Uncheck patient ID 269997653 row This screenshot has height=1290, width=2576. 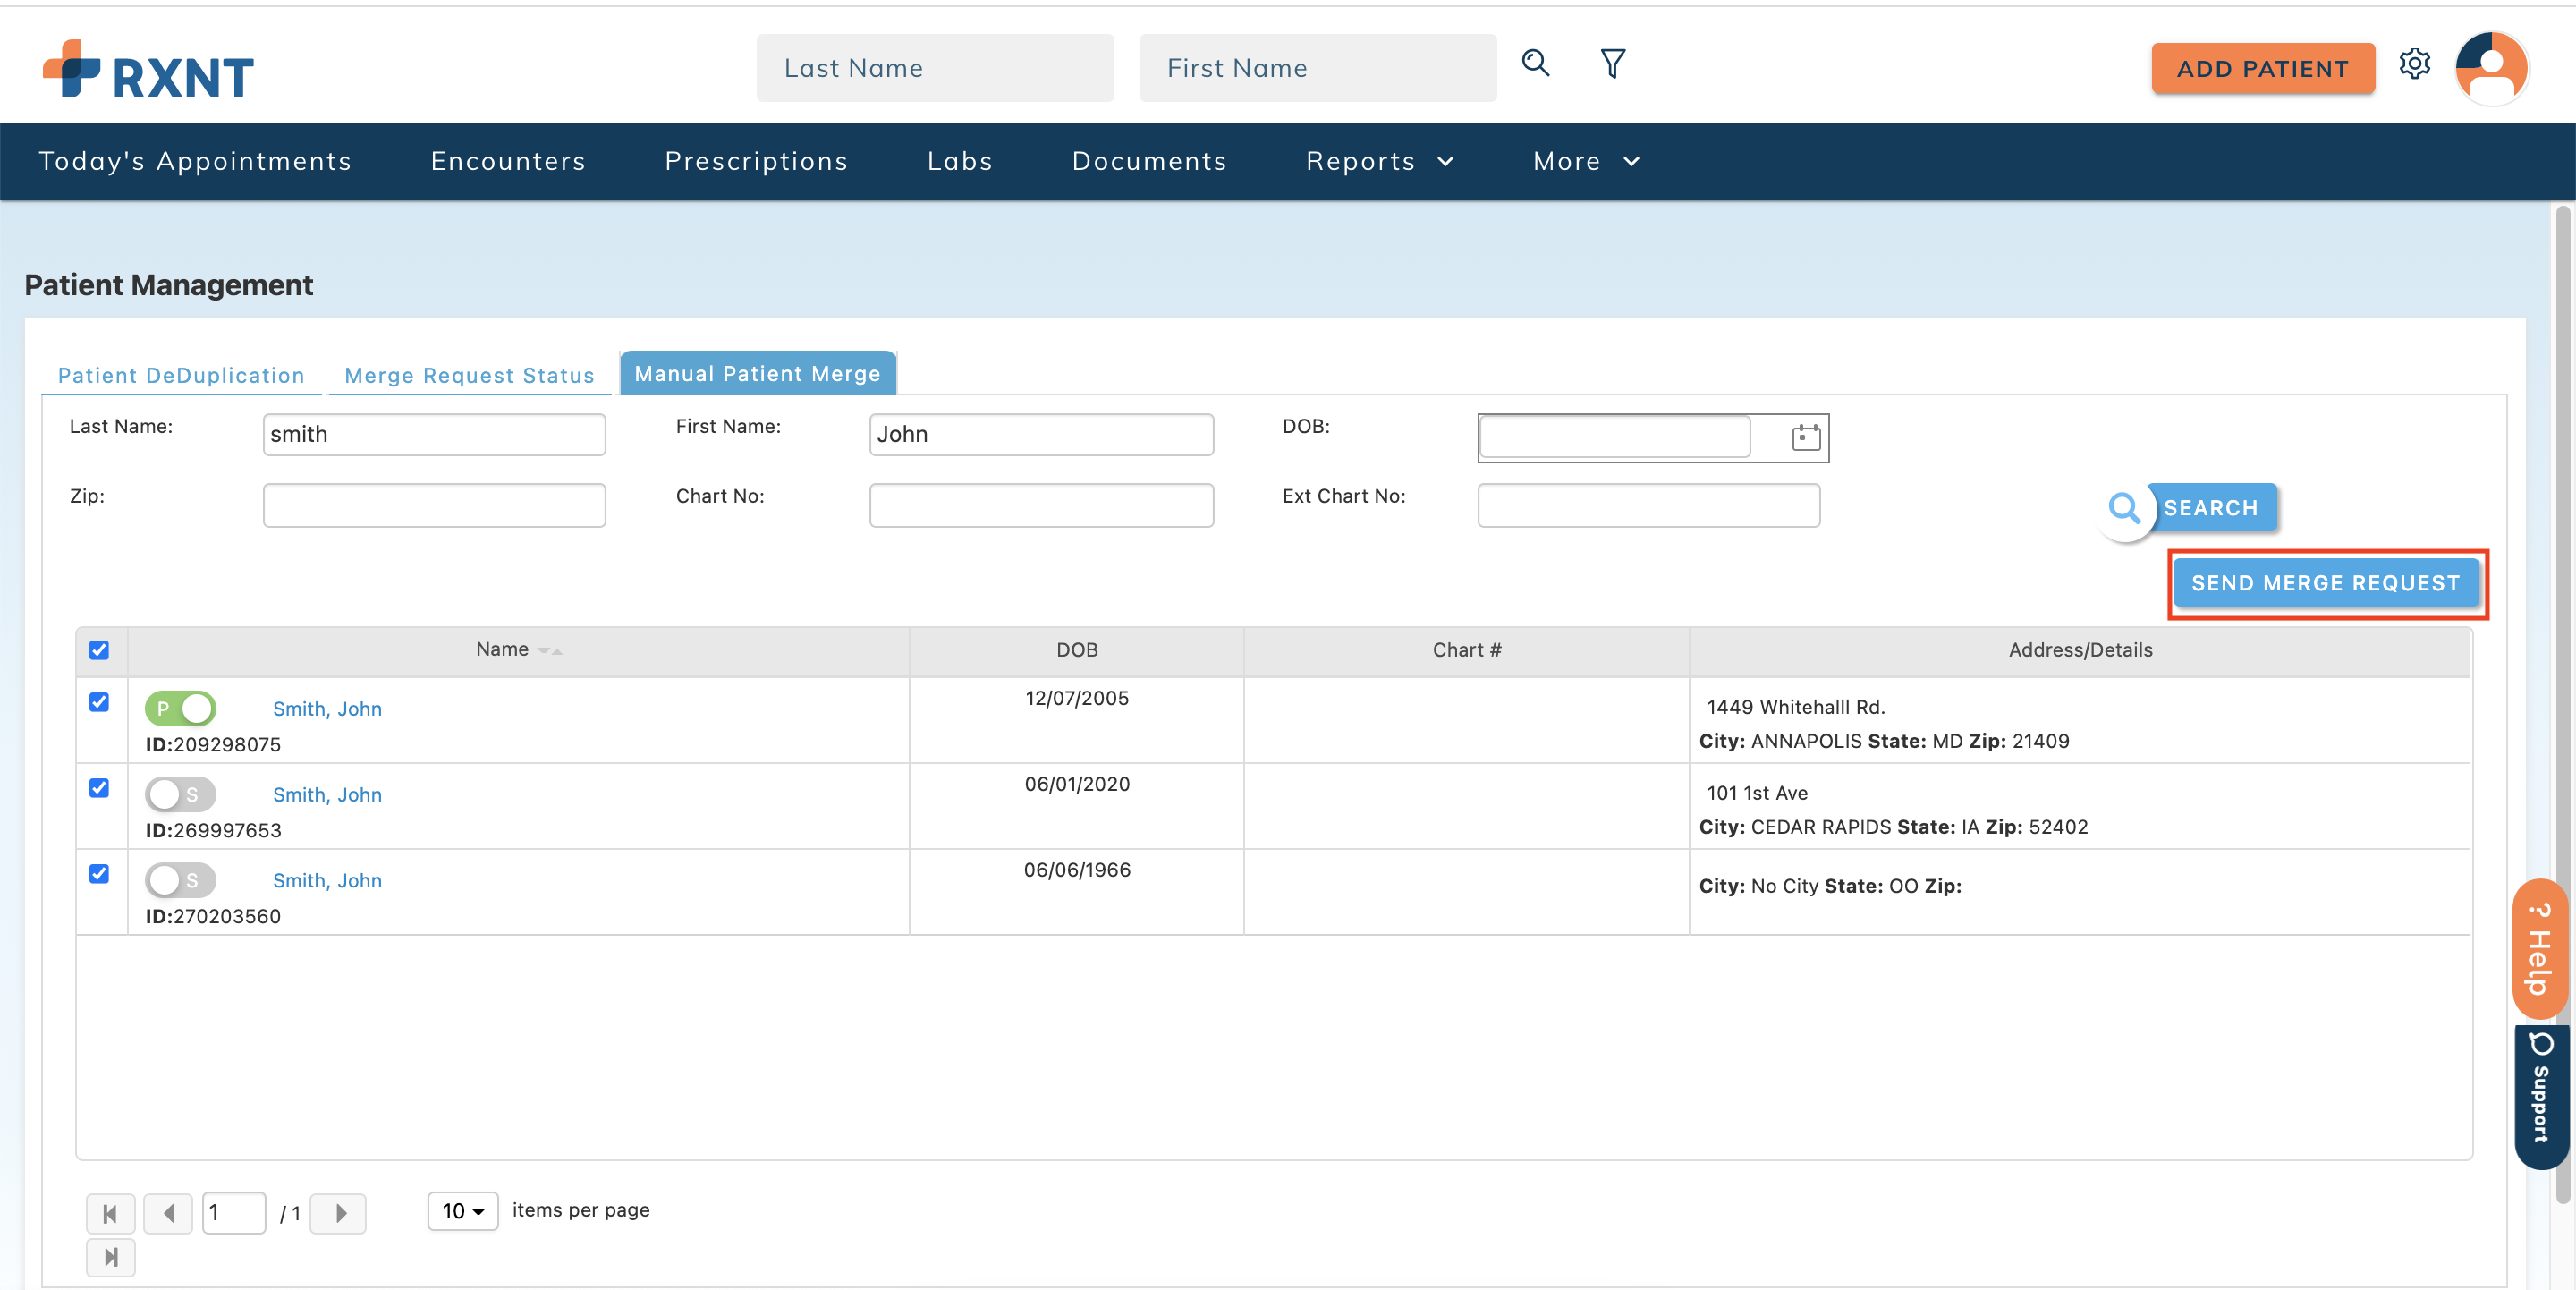click(99, 788)
